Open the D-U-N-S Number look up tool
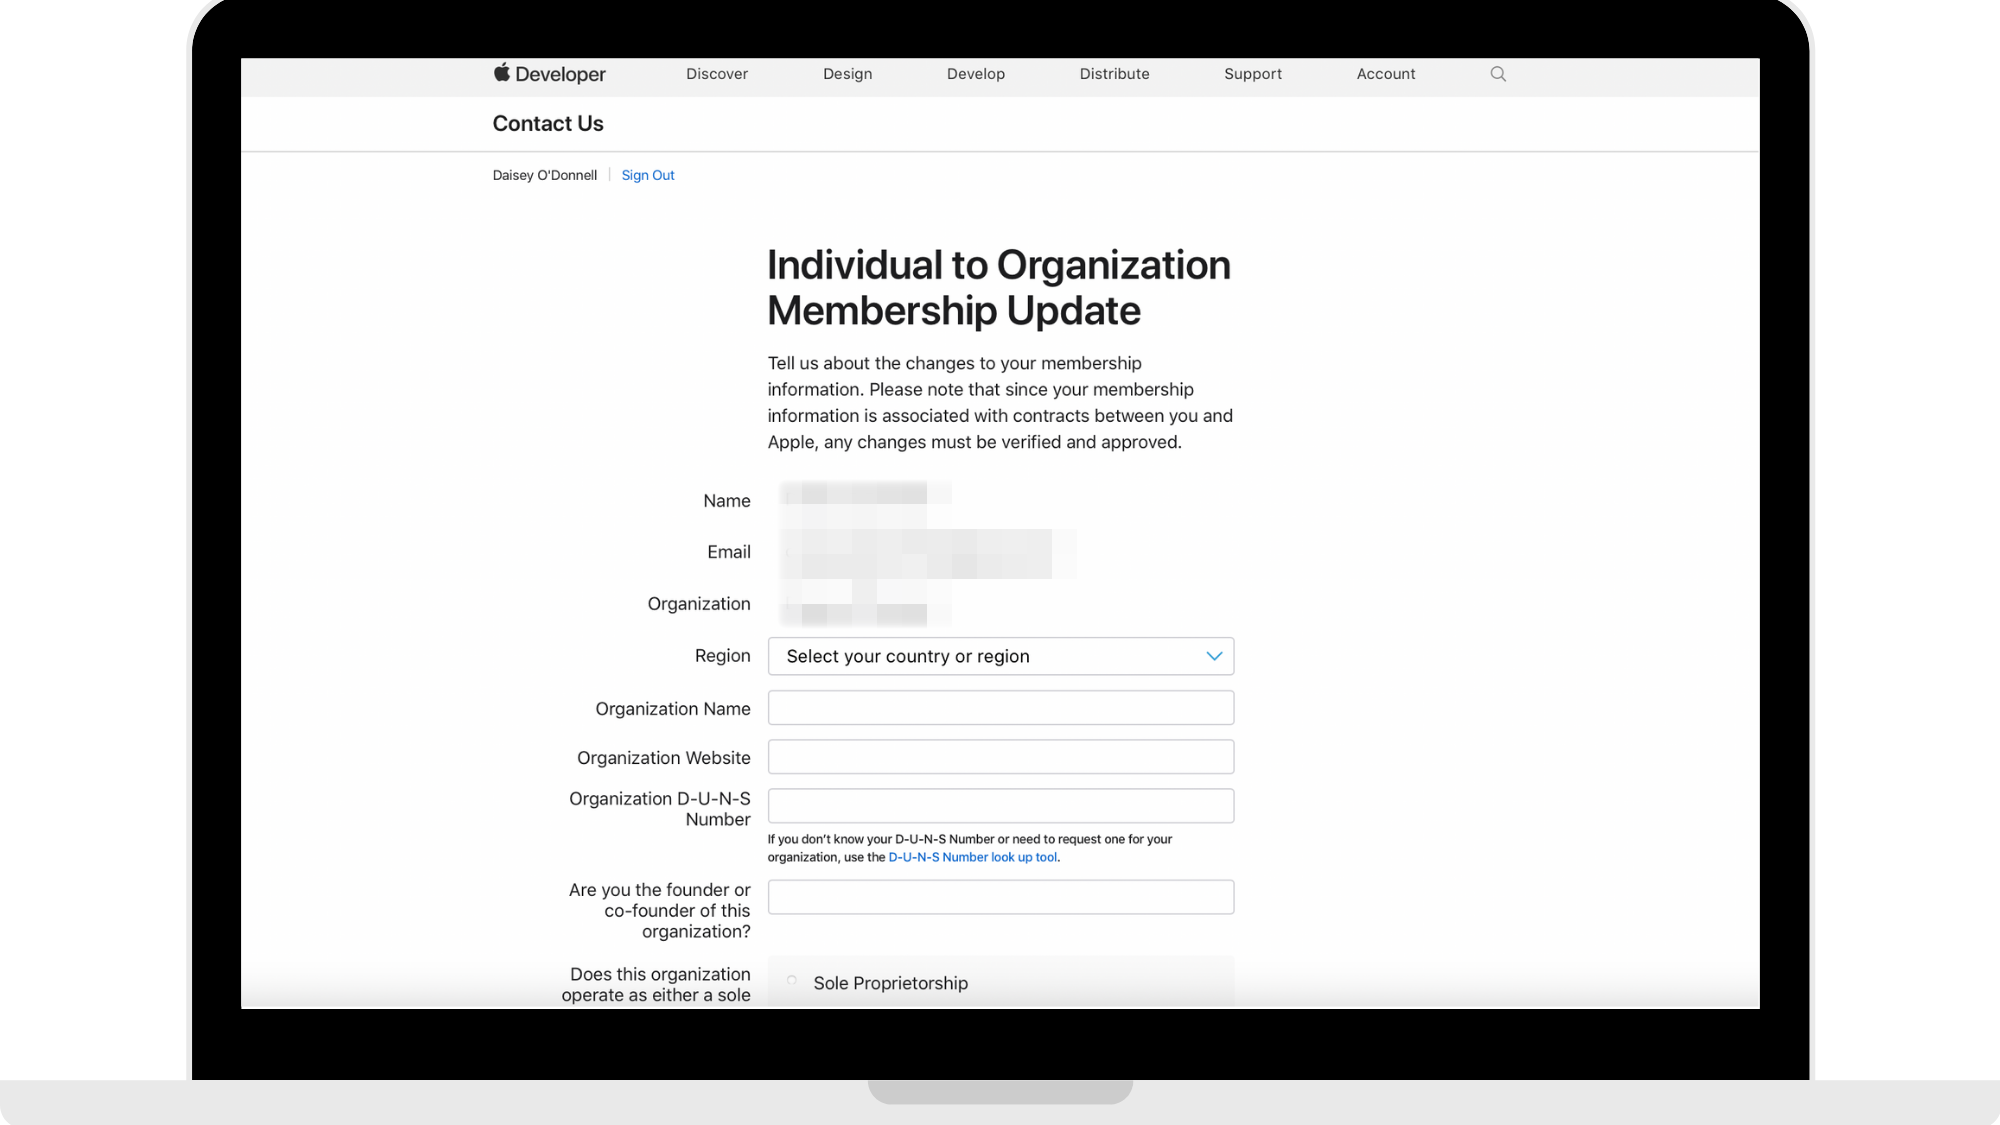2000x1125 pixels. pos(972,857)
